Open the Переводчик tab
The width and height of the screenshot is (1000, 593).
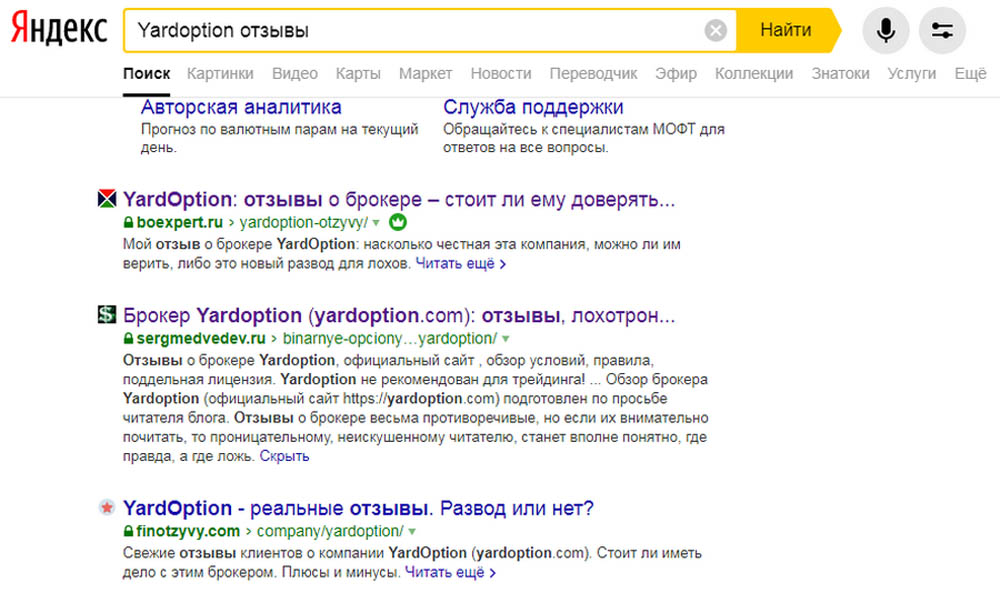click(593, 73)
